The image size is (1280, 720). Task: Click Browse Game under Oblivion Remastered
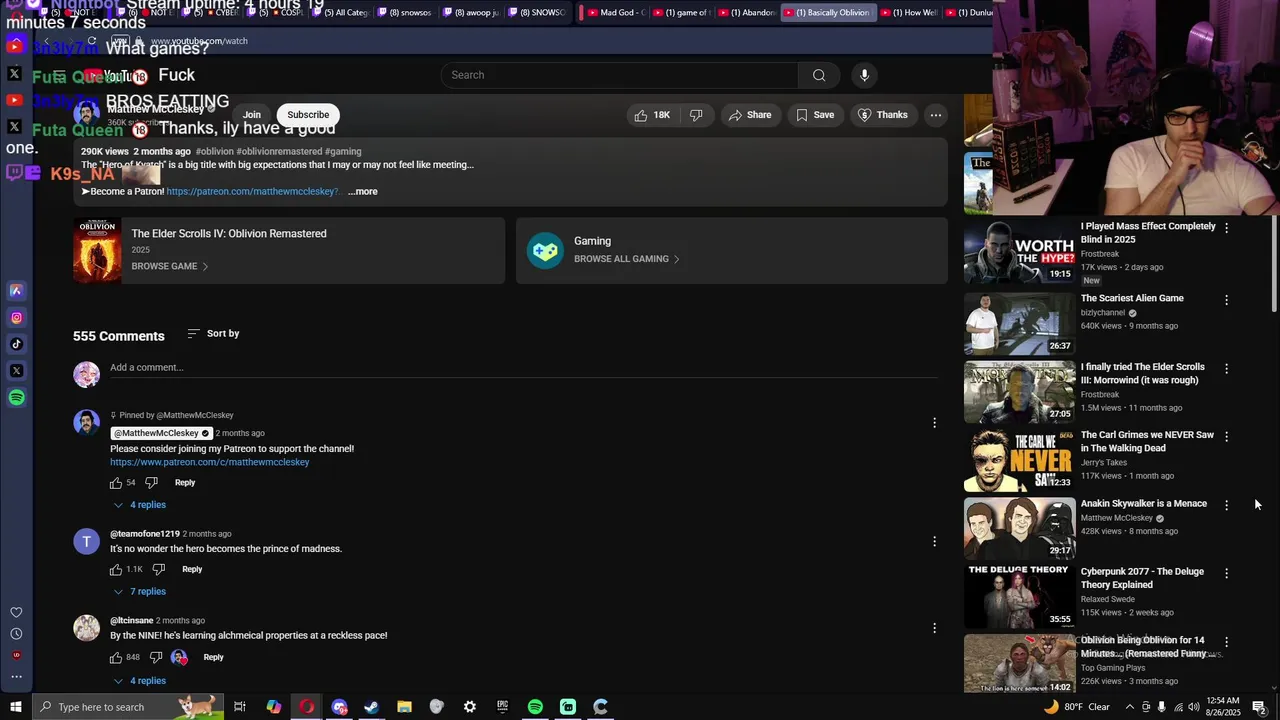(x=170, y=266)
